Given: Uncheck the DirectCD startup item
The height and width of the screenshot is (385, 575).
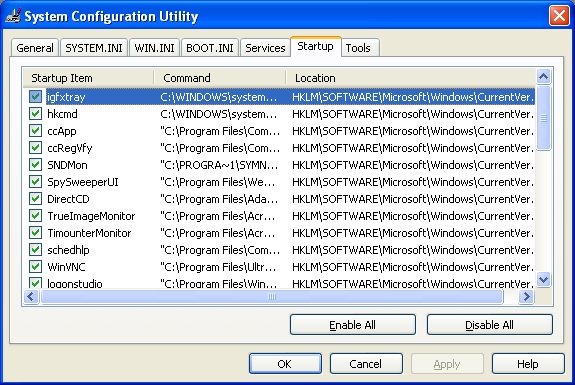Looking at the screenshot, I should tap(35, 199).
